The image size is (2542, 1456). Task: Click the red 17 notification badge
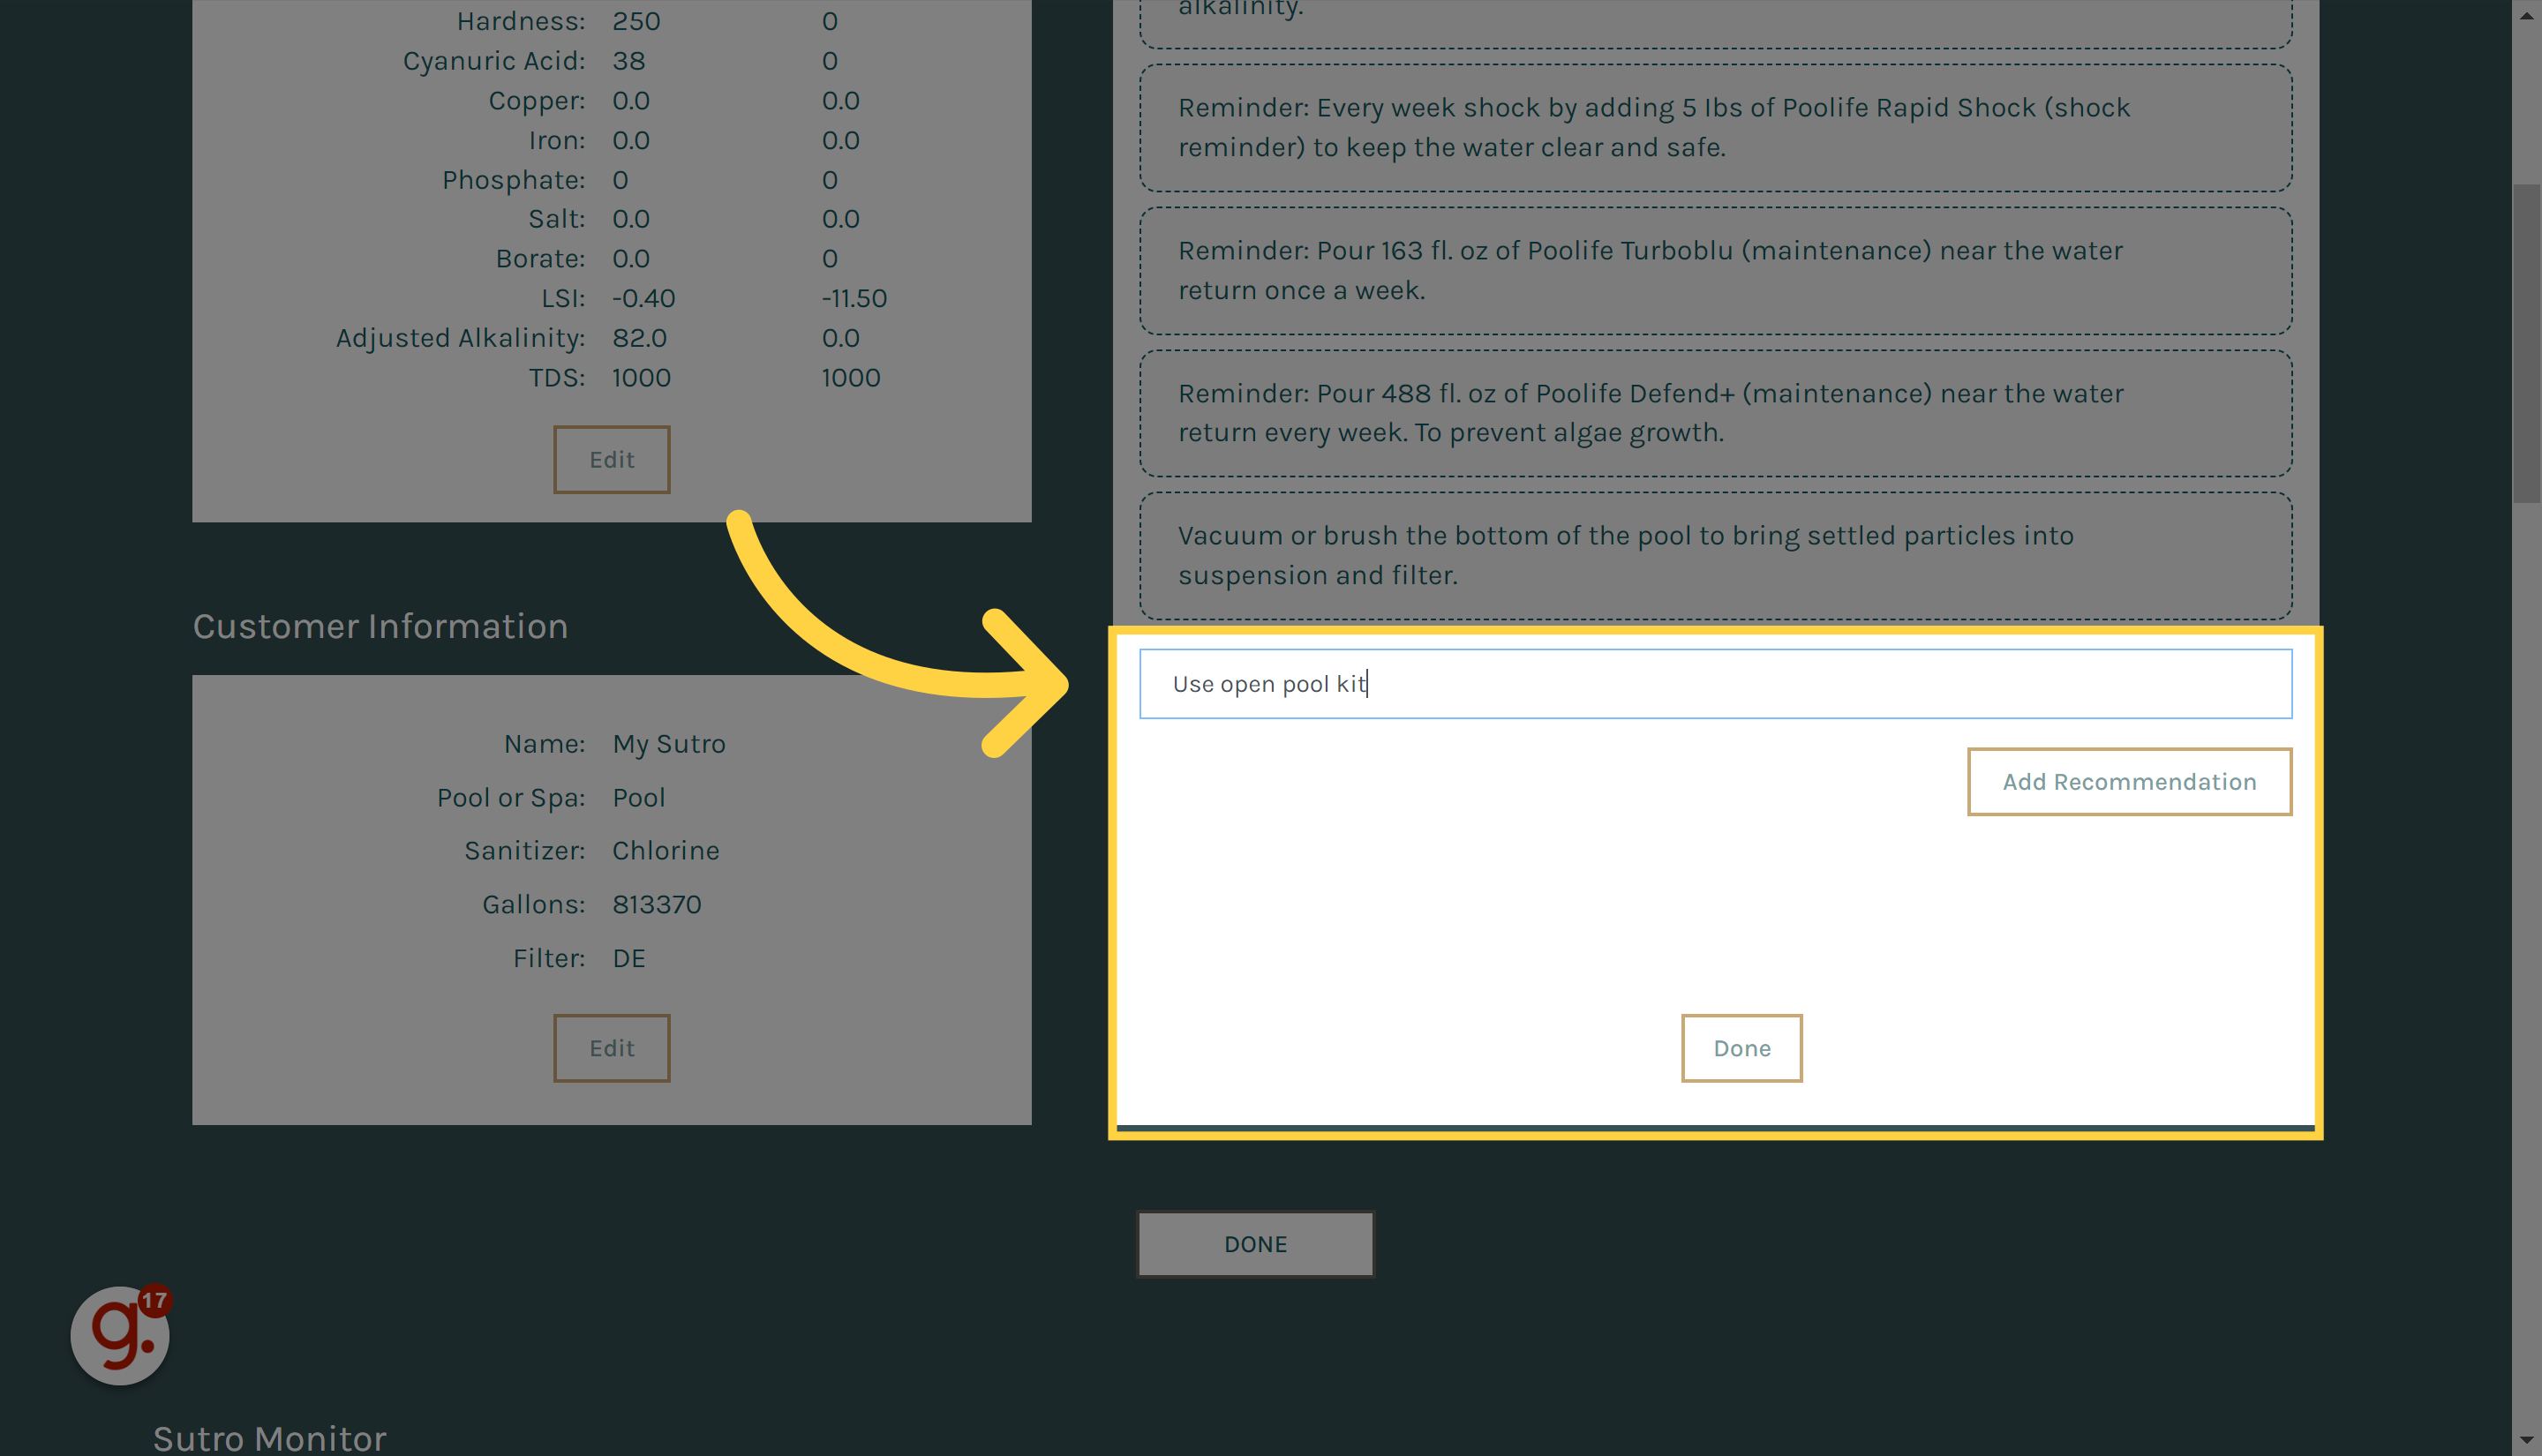[155, 1301]
